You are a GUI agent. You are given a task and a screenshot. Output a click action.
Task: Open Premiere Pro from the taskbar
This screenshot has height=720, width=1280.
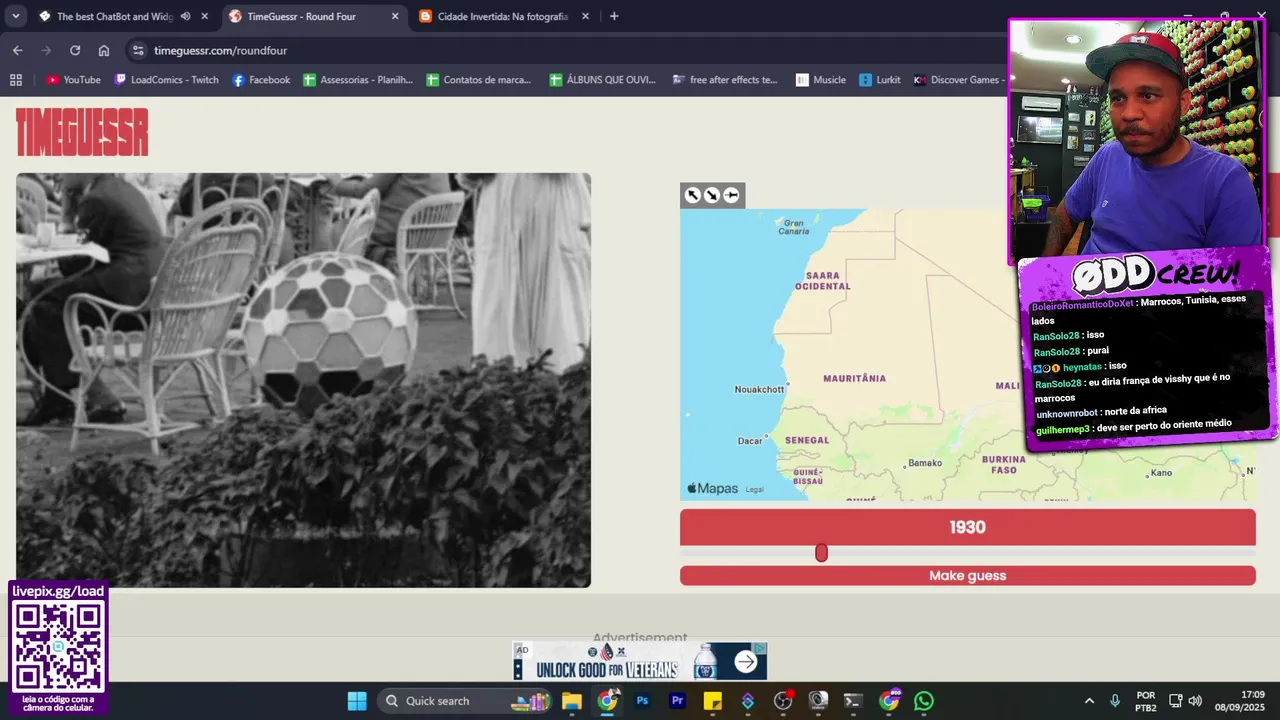[677, 701]
